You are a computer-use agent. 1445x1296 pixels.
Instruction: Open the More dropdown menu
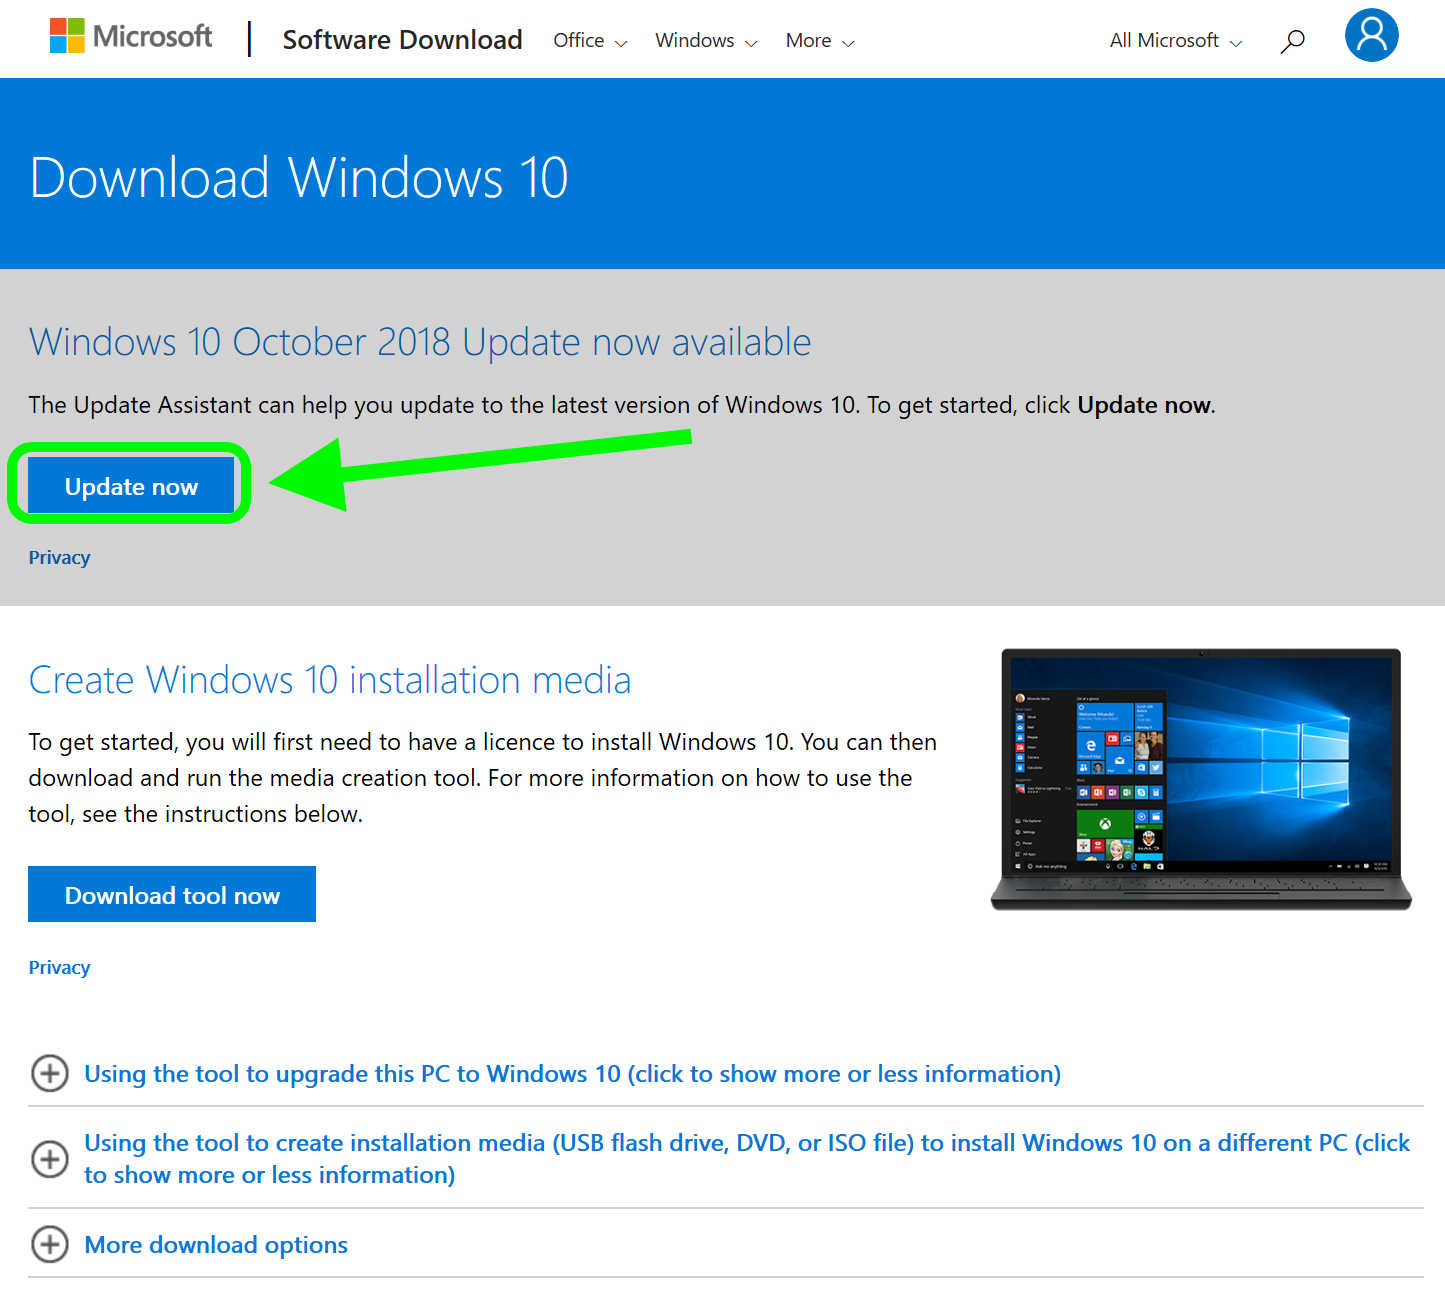point(820,41)
